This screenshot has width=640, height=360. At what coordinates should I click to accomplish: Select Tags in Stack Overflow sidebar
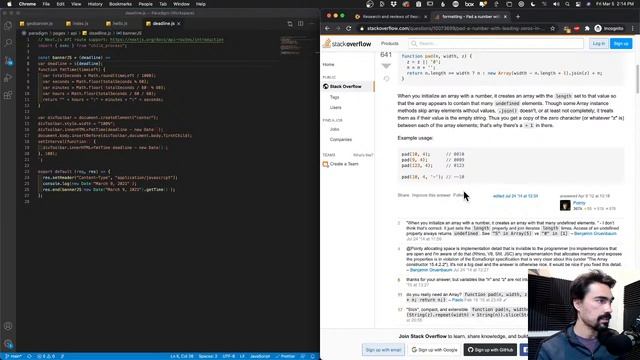tap(335, 97)
